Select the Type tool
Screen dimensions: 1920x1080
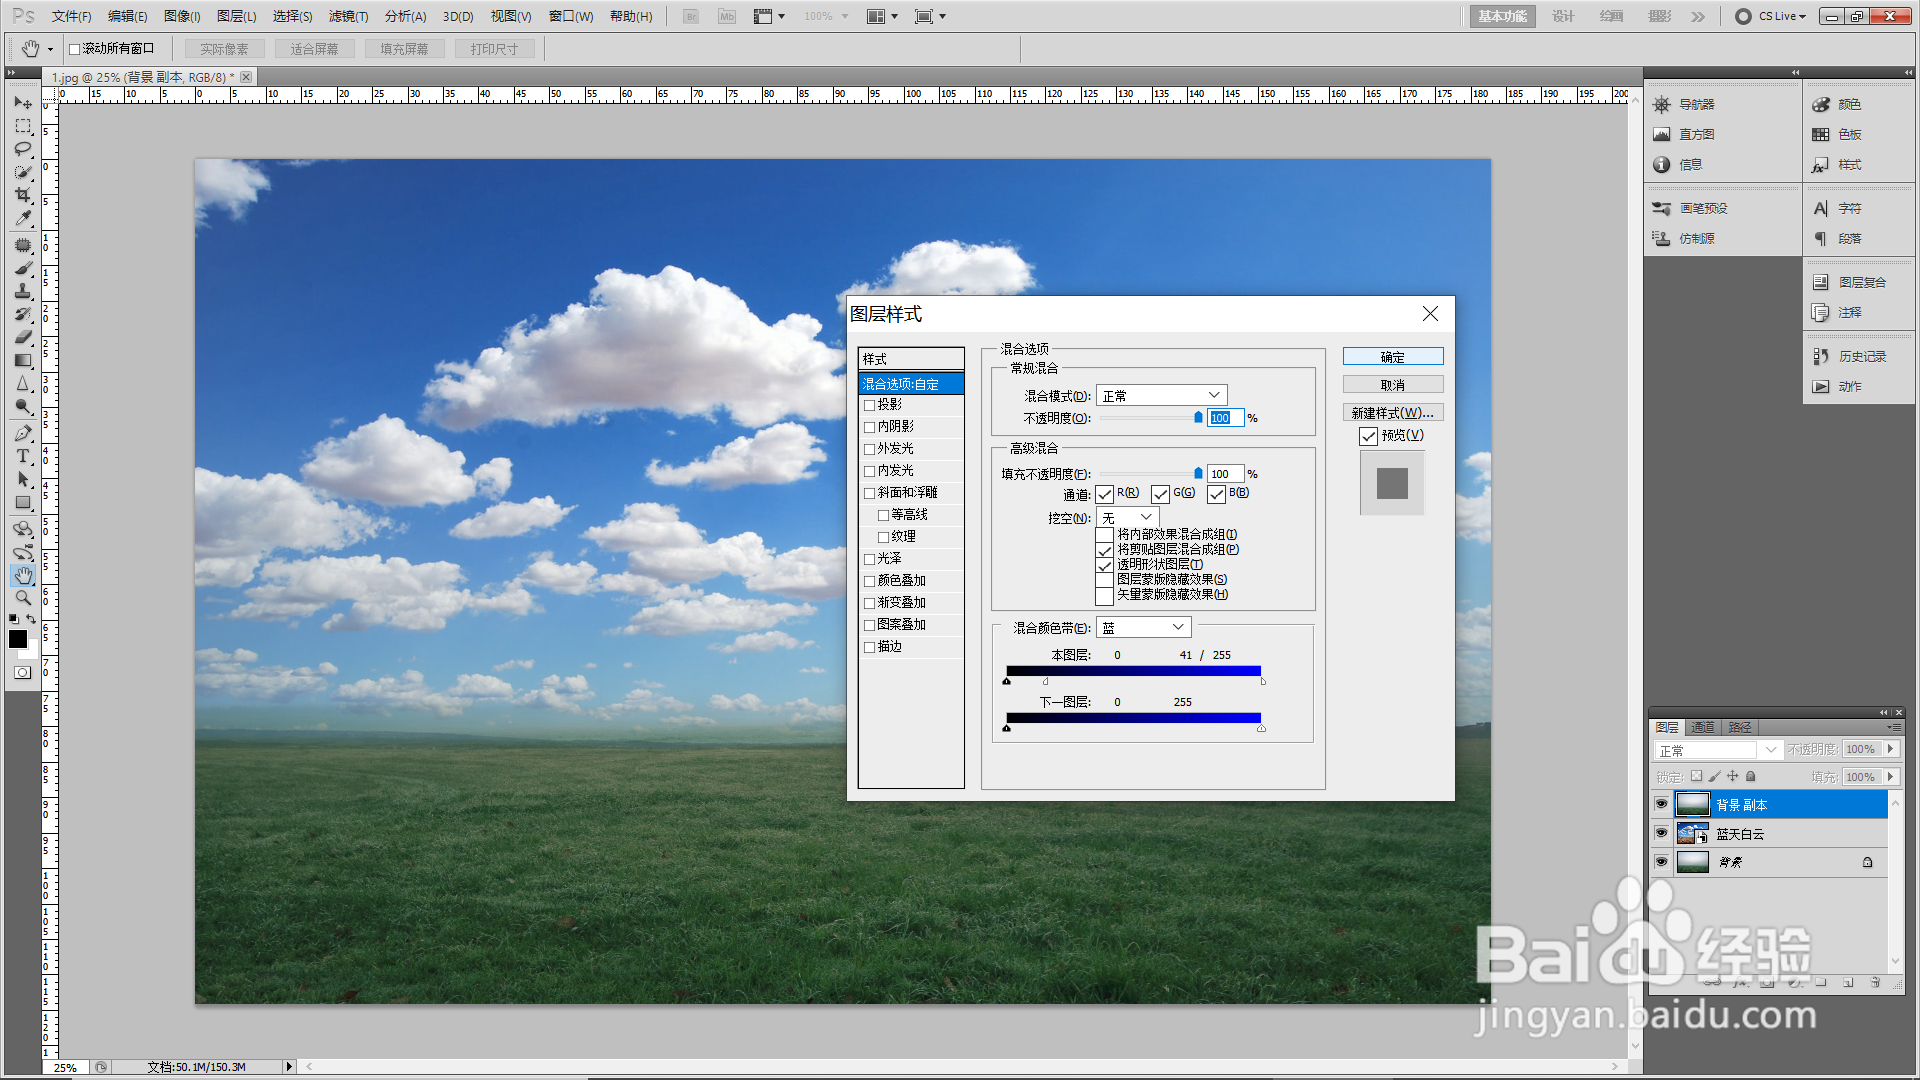click(x=23, y=456)
